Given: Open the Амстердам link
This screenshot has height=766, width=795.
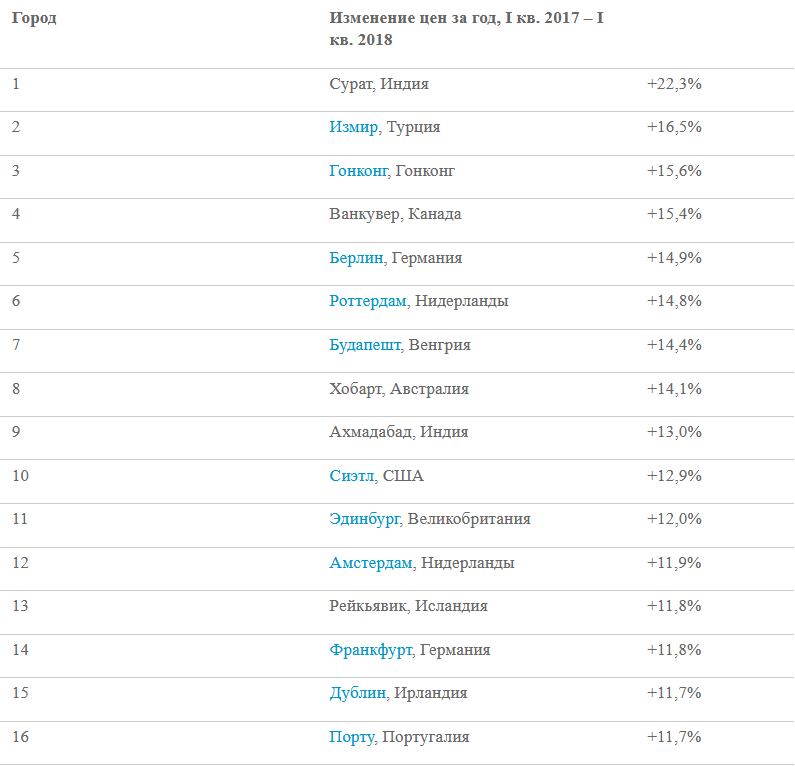Looking at the screenshot, I should [x=371, y=563].
